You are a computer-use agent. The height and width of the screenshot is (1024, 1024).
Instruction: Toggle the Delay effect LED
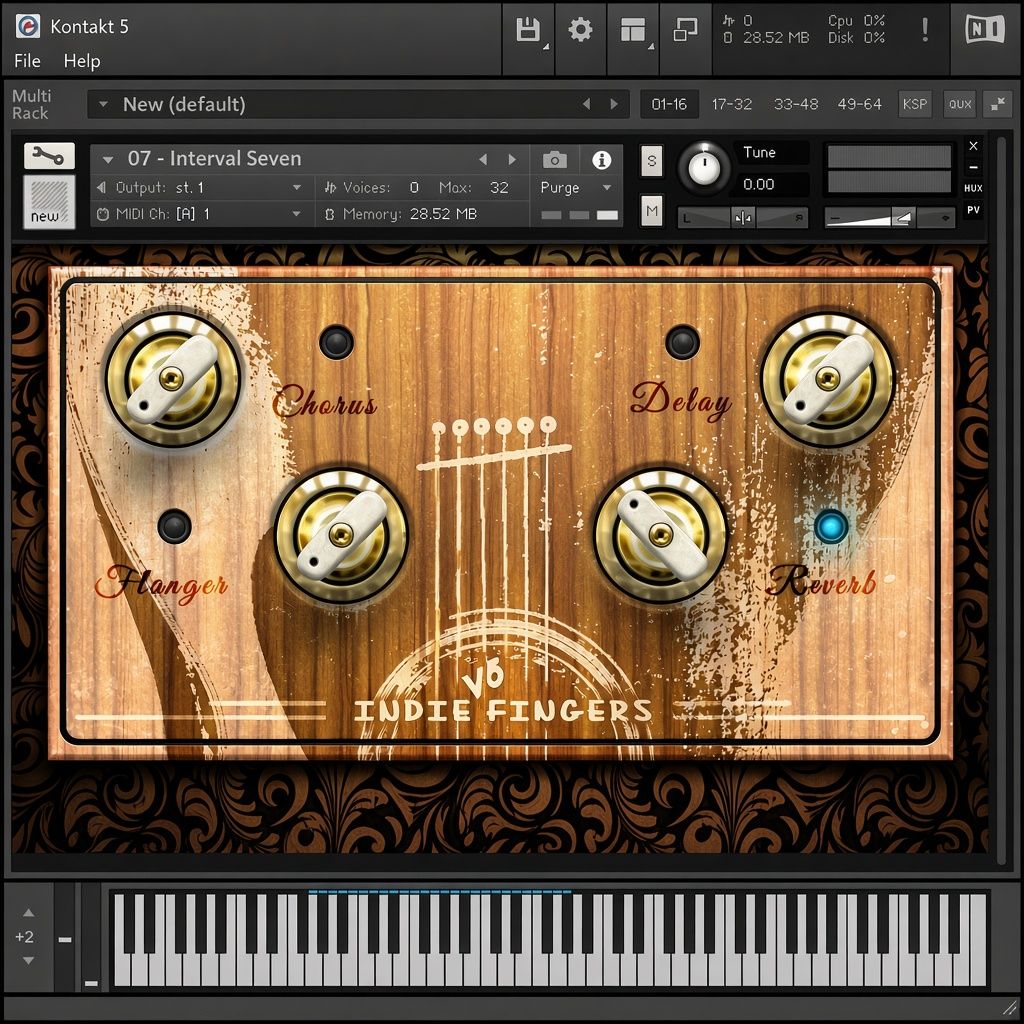[x=682, y=342]
